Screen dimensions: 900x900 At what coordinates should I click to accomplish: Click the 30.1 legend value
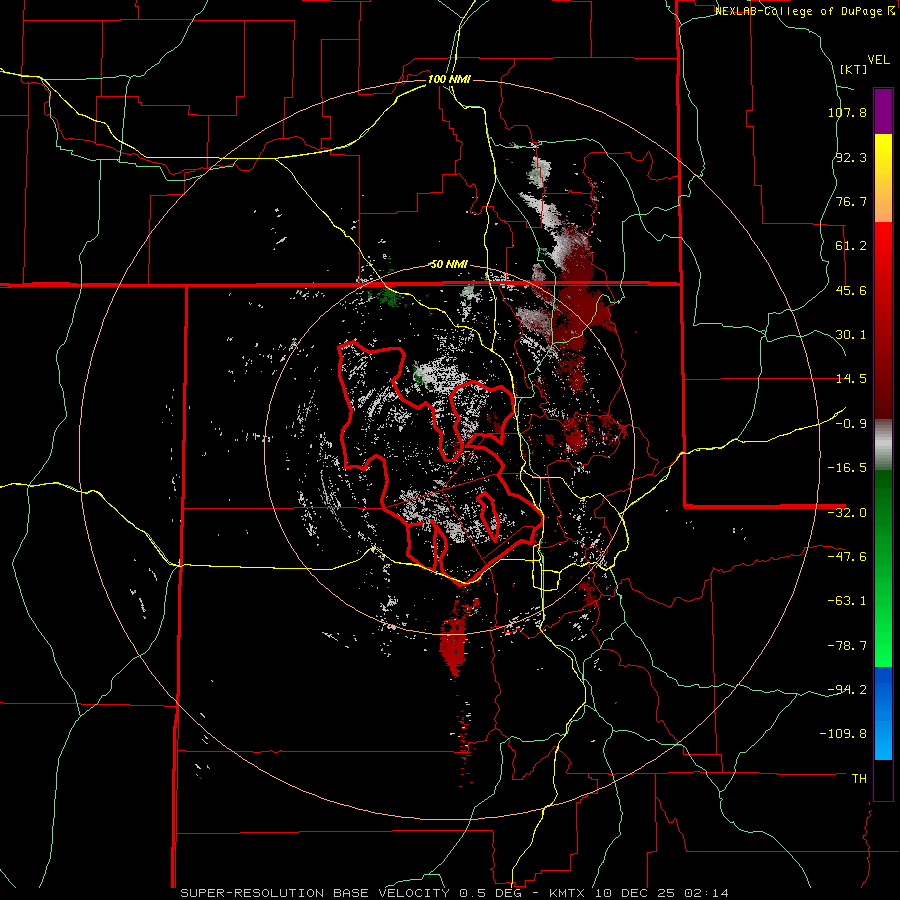pos(851,335)
